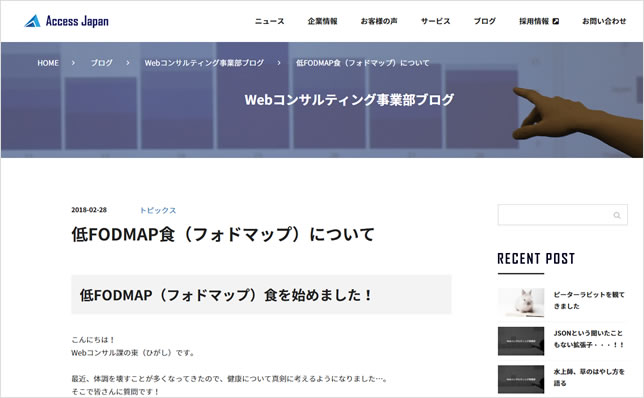This screenshot has width=644, height=398.
Task: Open the お問い合わせ menu item
Action: click(x=604, y=21)
